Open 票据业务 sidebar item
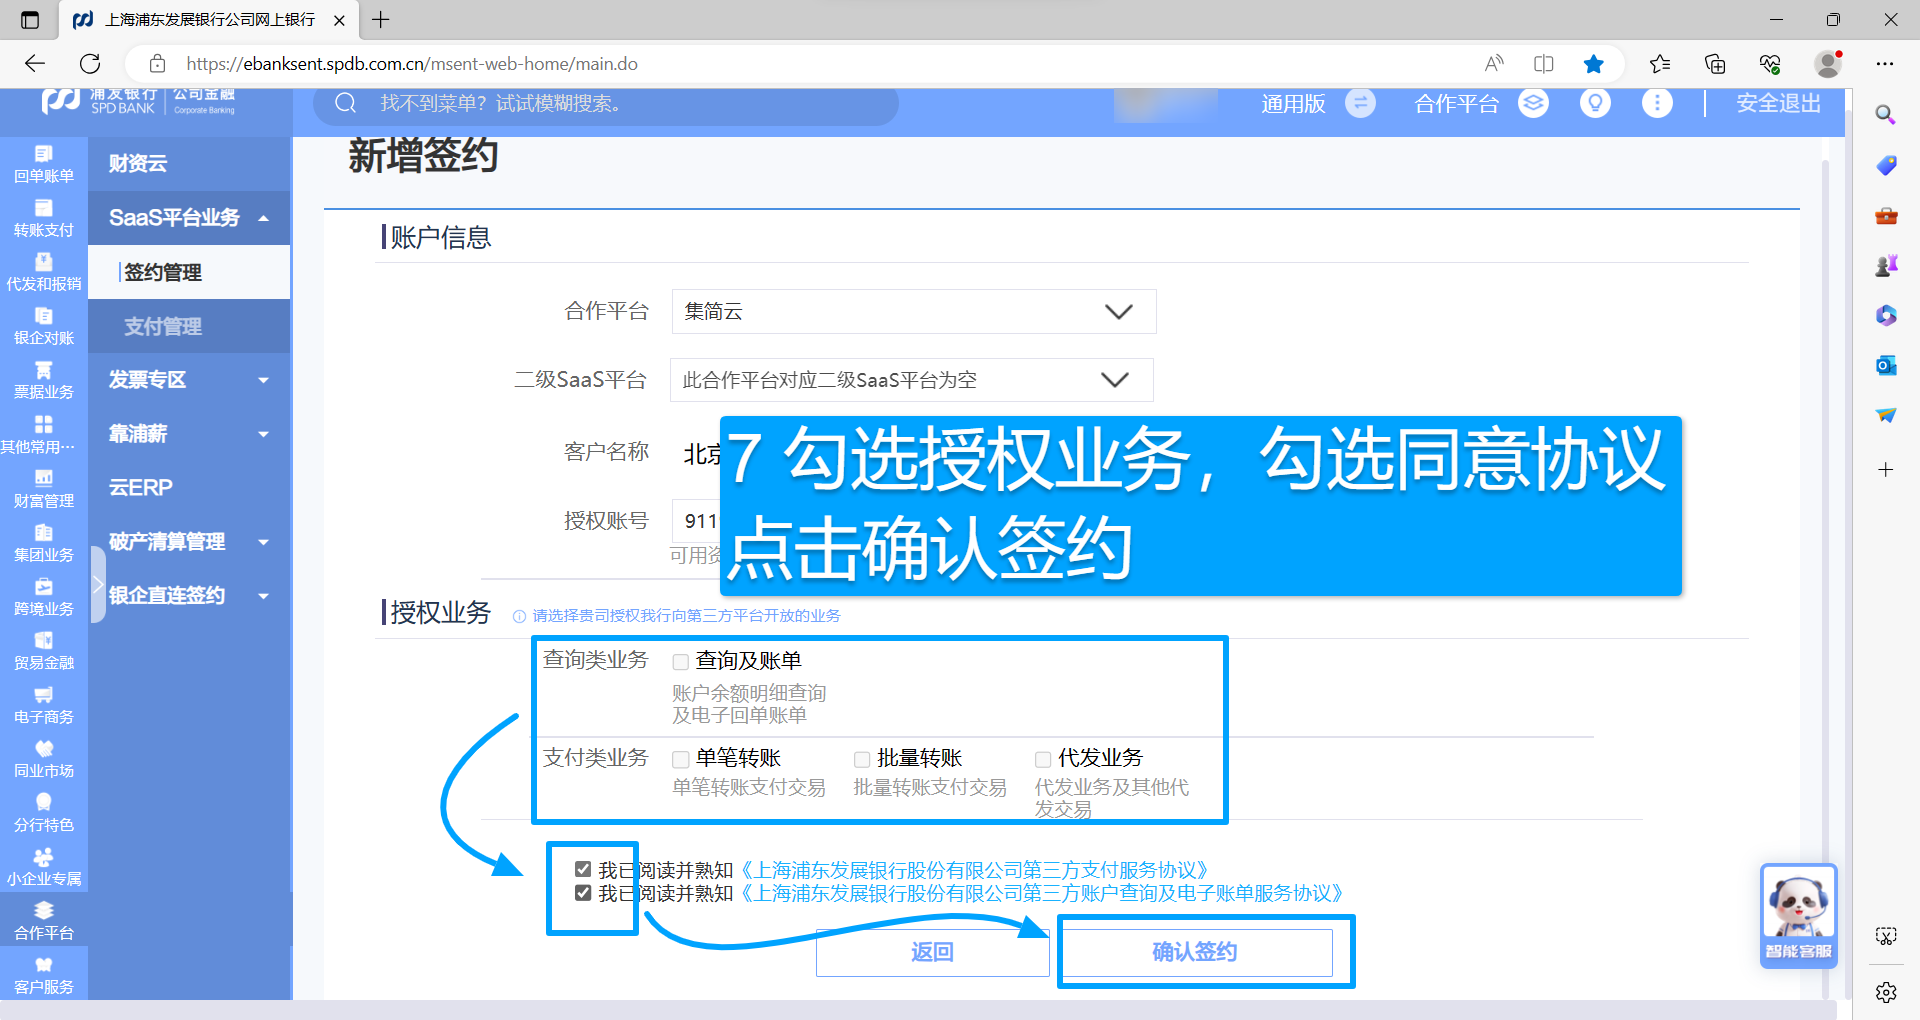 click(44, 380)
